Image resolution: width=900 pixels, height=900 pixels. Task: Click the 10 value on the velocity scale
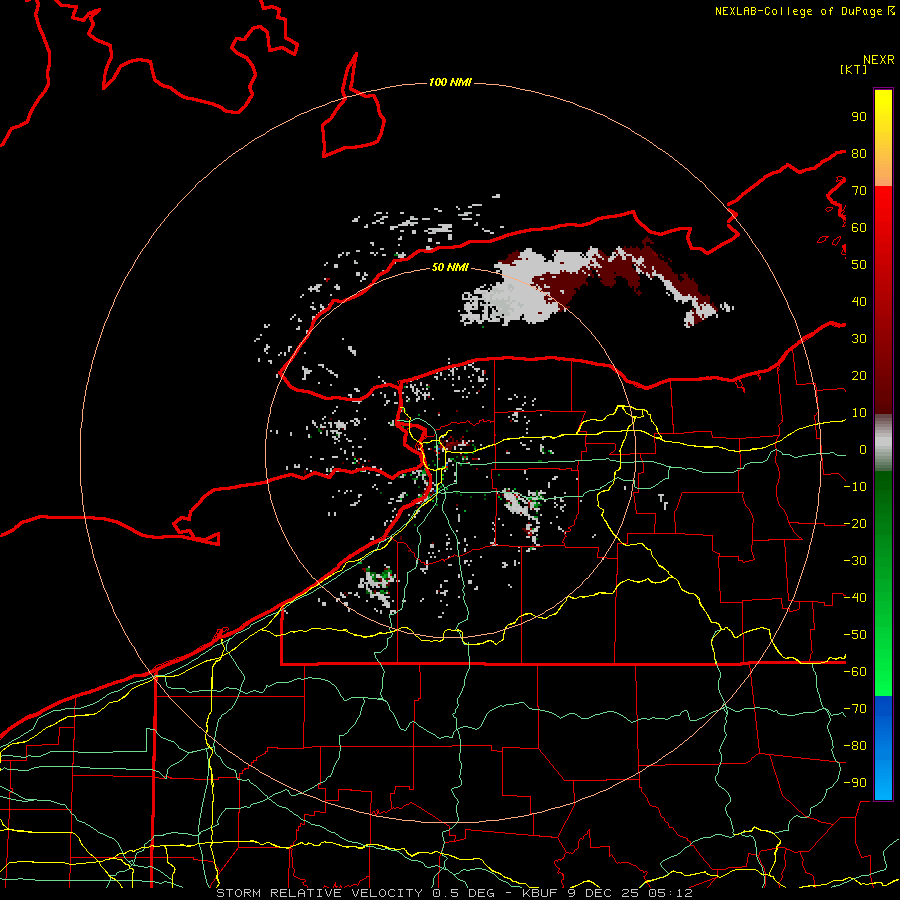pos(859,413)
